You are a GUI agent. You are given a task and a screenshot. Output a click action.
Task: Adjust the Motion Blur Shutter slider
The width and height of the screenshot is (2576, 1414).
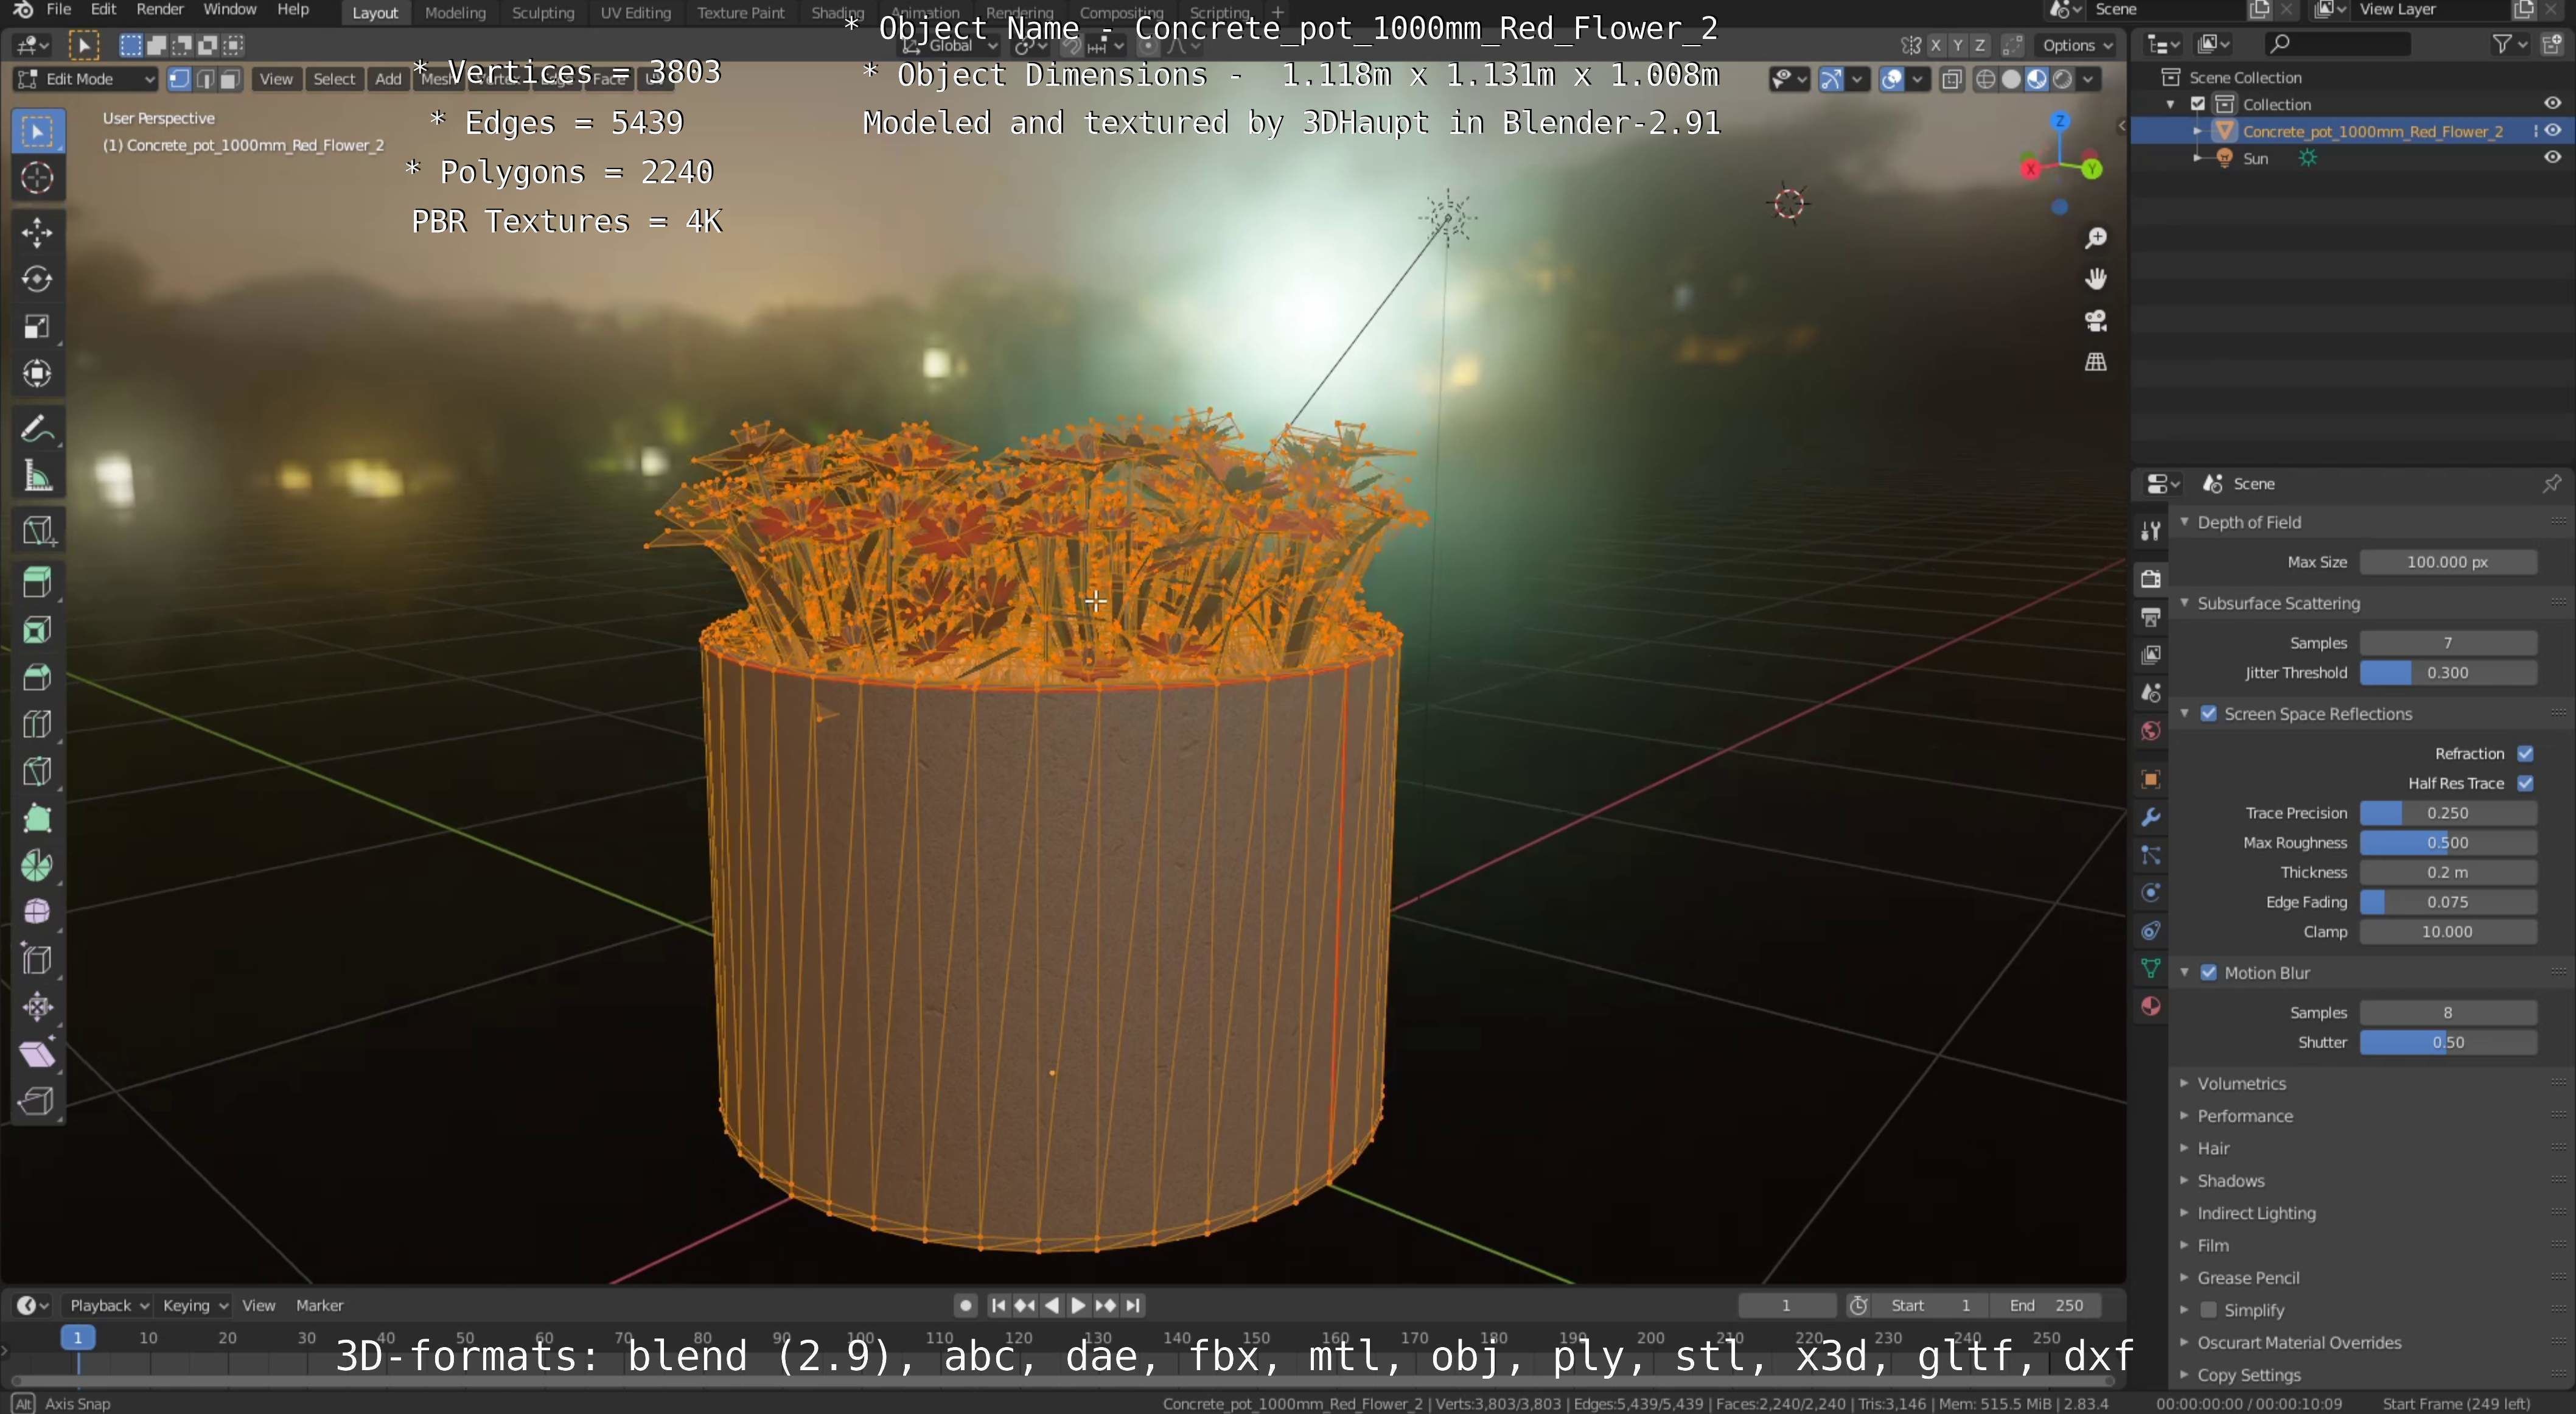(2448, 1042)
